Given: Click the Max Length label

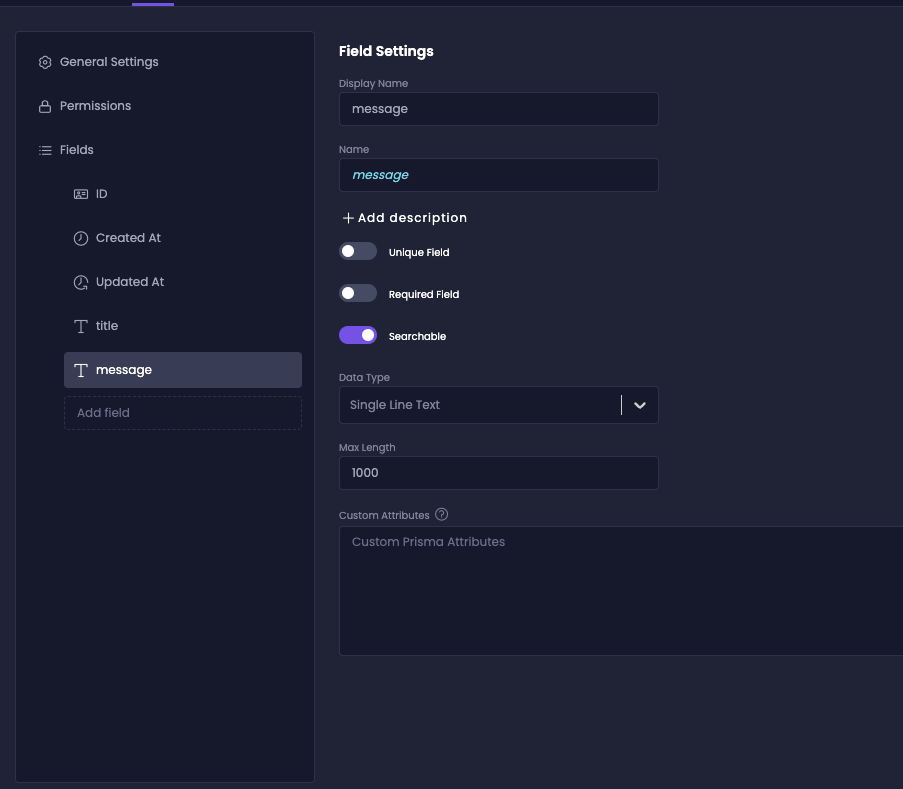Looking at the screenshot, I should (367, 447).
